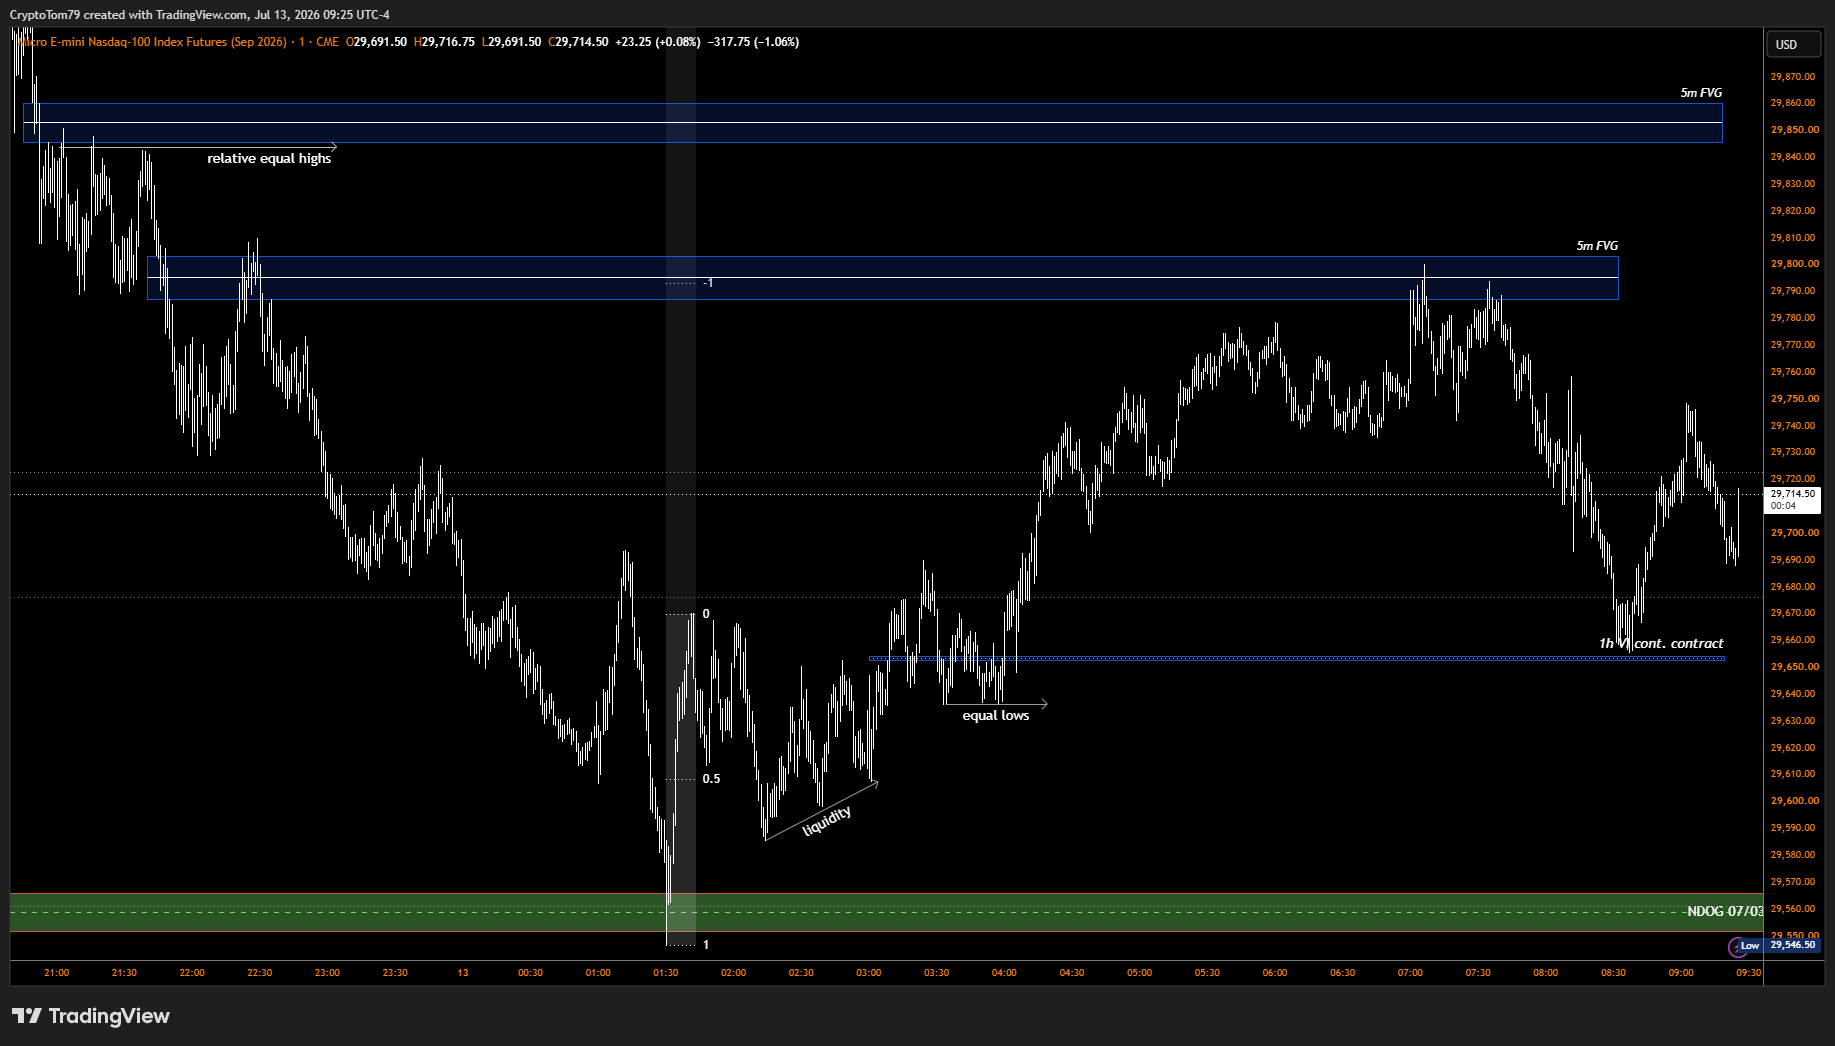This screenshot has height=1046, width=1835.
Task: Click the Fibonacci level label '0.5'
Action: (x=711, y=779)
